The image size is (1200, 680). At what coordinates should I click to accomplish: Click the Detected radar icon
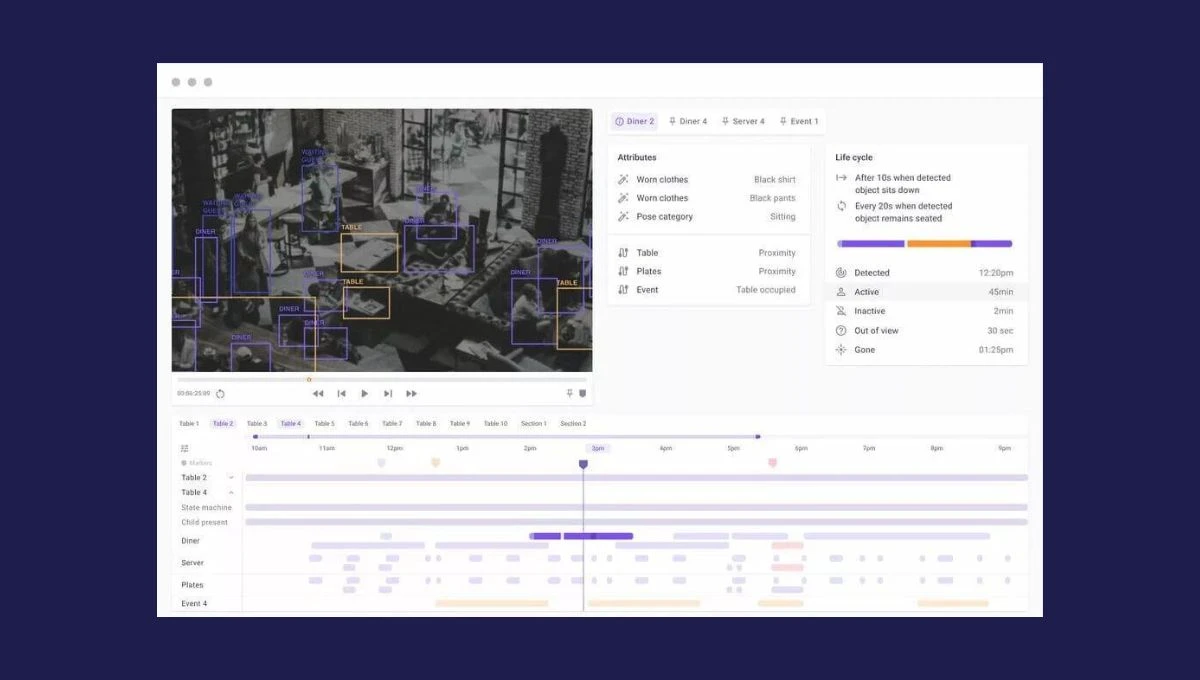tap(841, 273)
